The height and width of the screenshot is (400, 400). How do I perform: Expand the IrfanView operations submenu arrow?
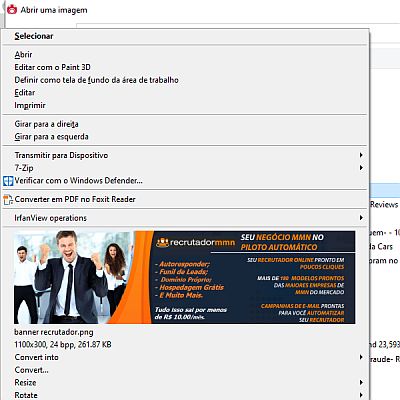(x=361, y=218)
